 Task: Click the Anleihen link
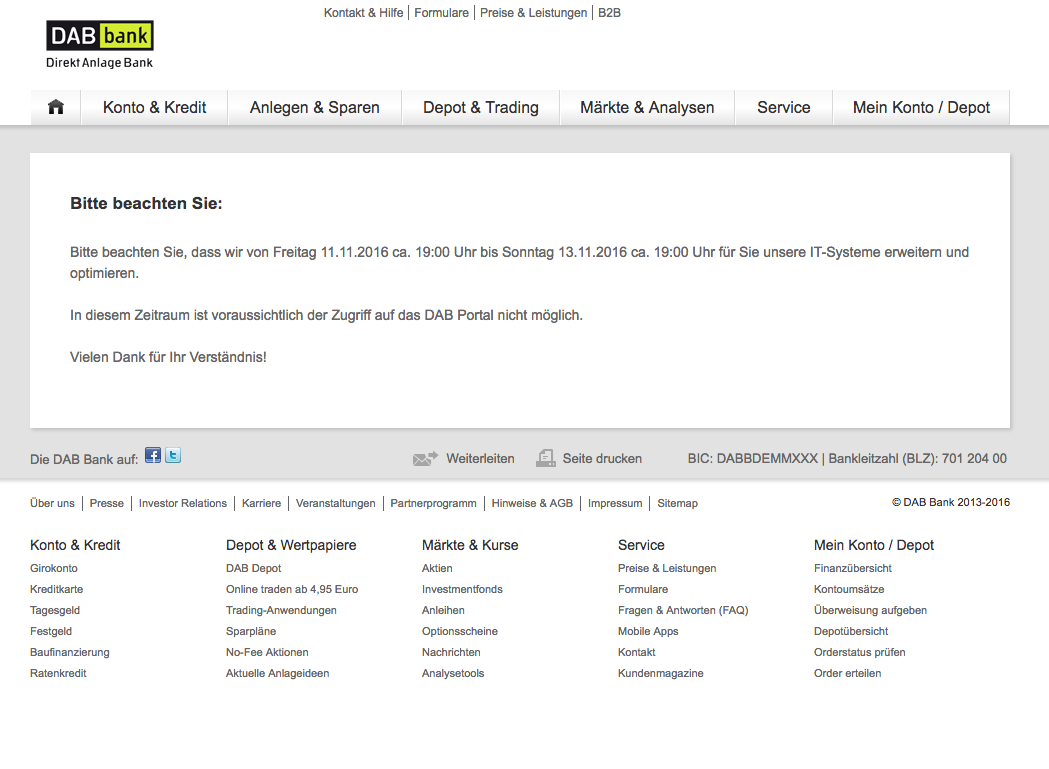[443, 610]
